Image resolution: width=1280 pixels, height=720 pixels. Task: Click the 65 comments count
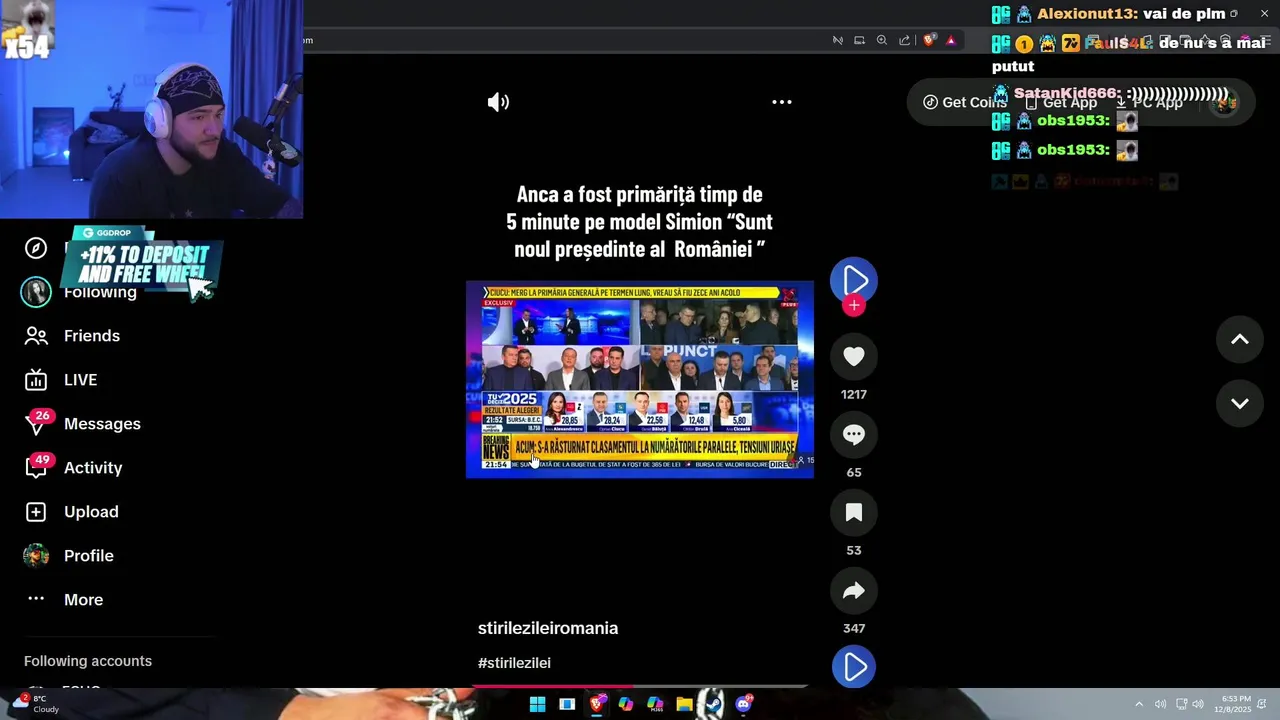click(x=854, y=472)
